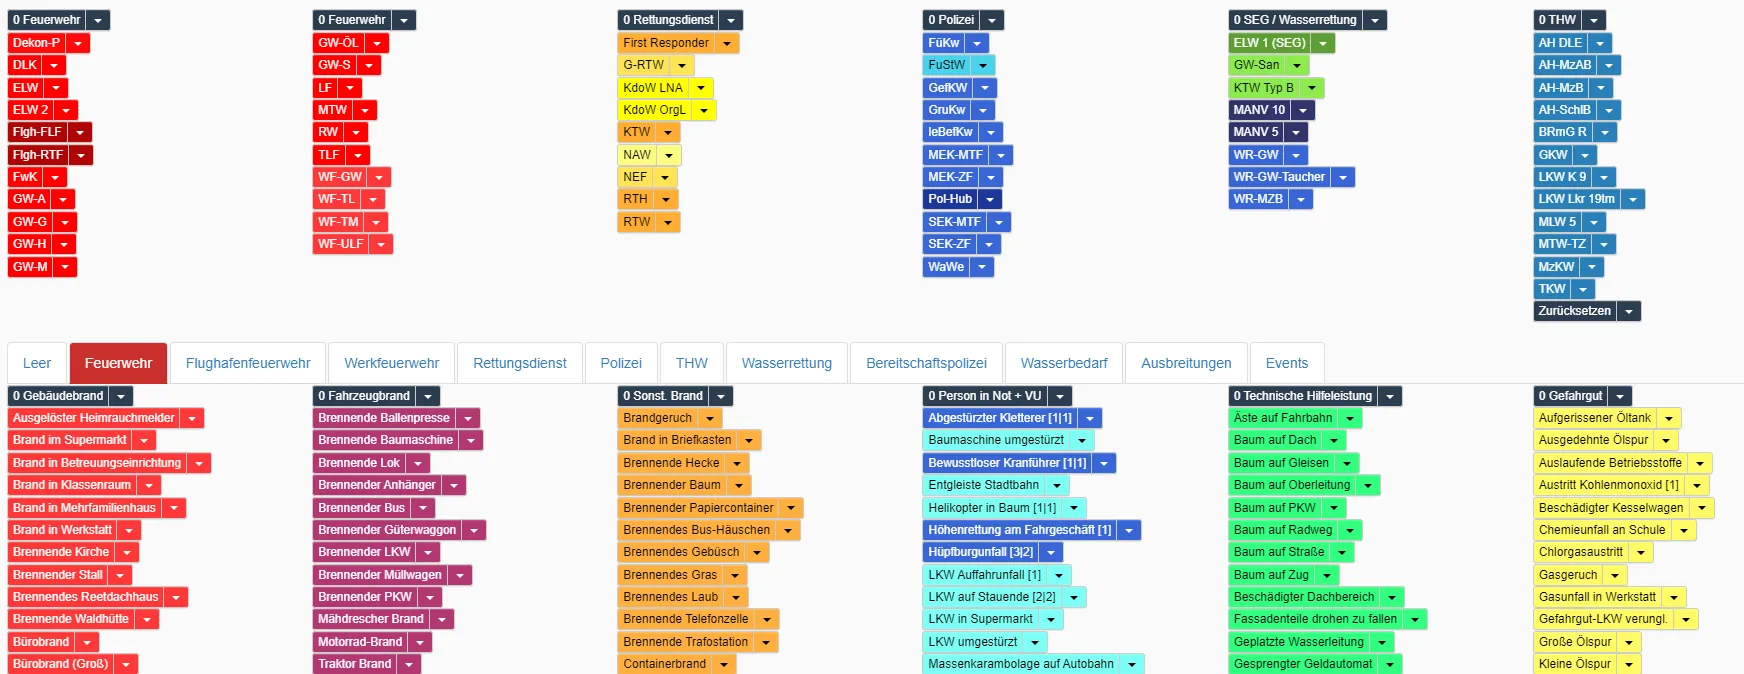This screenshot has width=1744, height=674.
Task: Select the Wasserbedarf tab
Action: coord(1064,363)
